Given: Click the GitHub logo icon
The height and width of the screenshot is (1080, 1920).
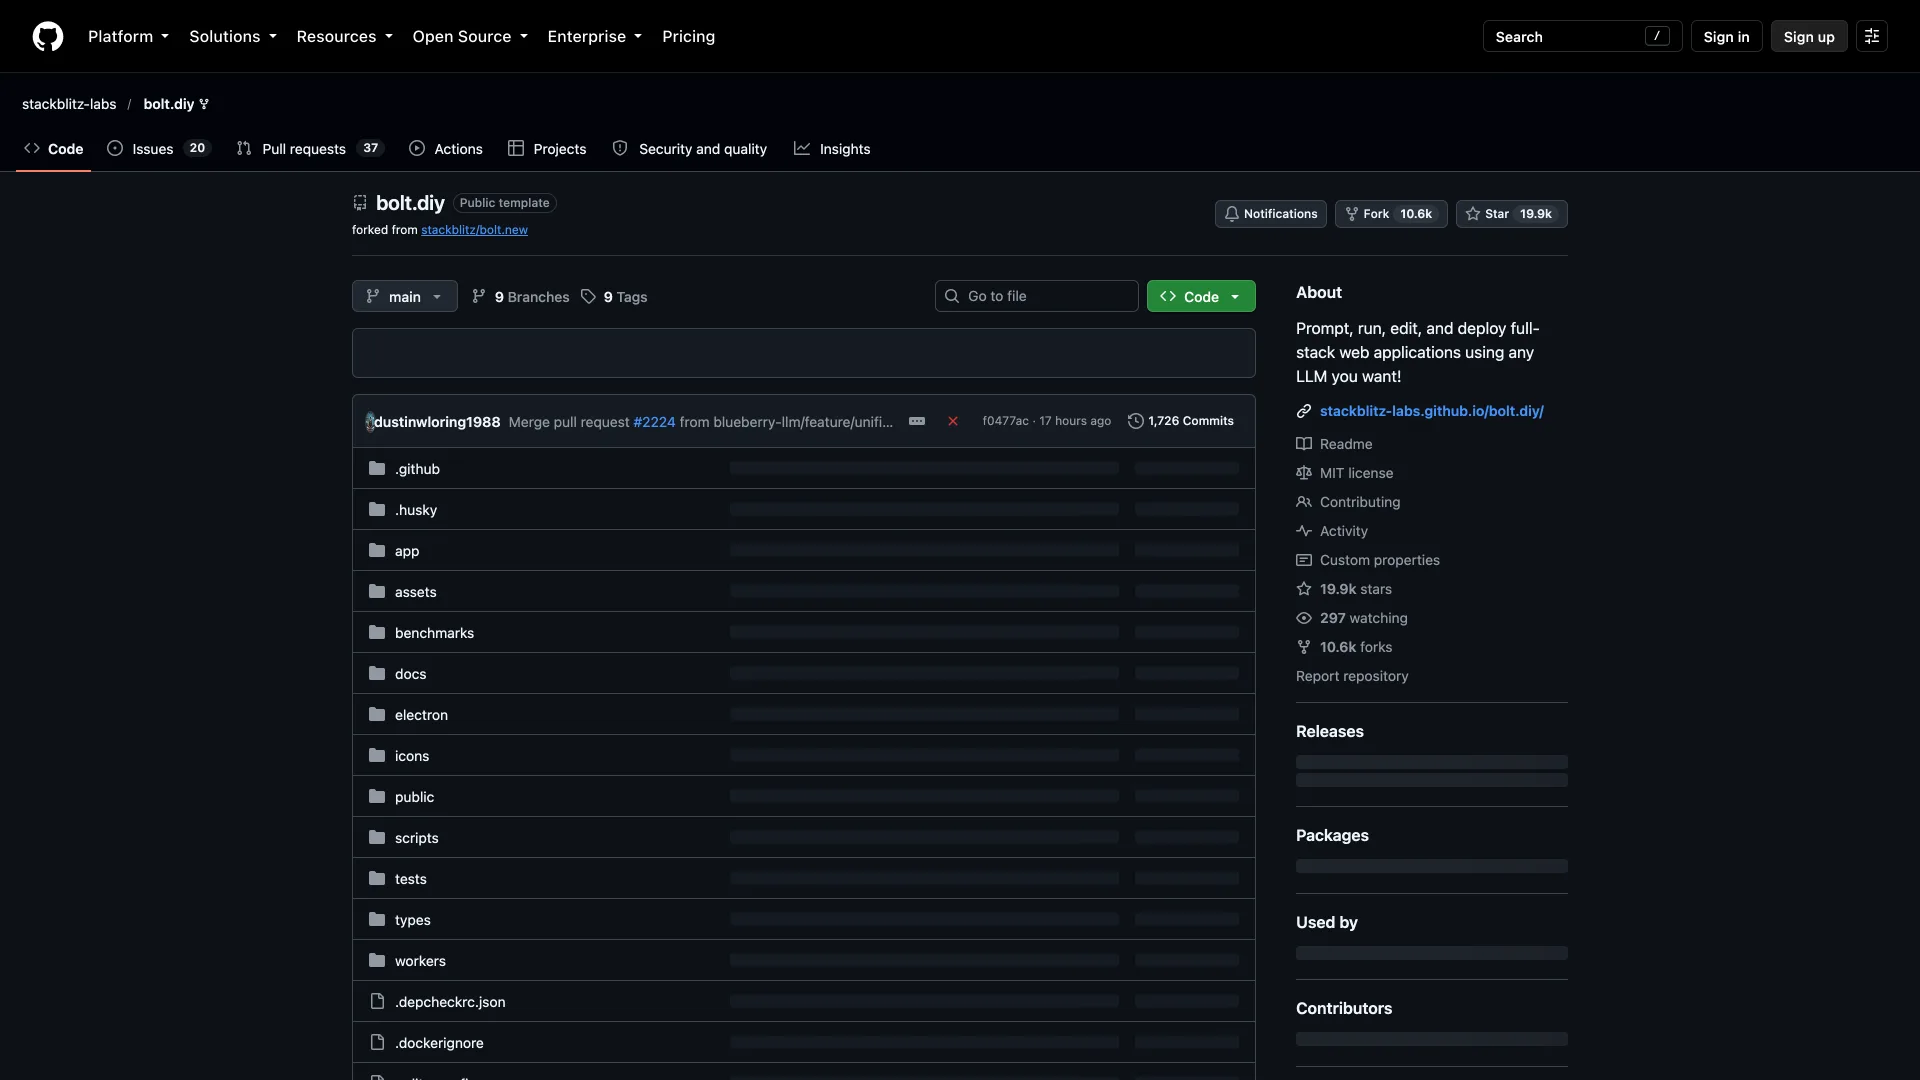Looking at the screenshot, I should pos(48,37).
